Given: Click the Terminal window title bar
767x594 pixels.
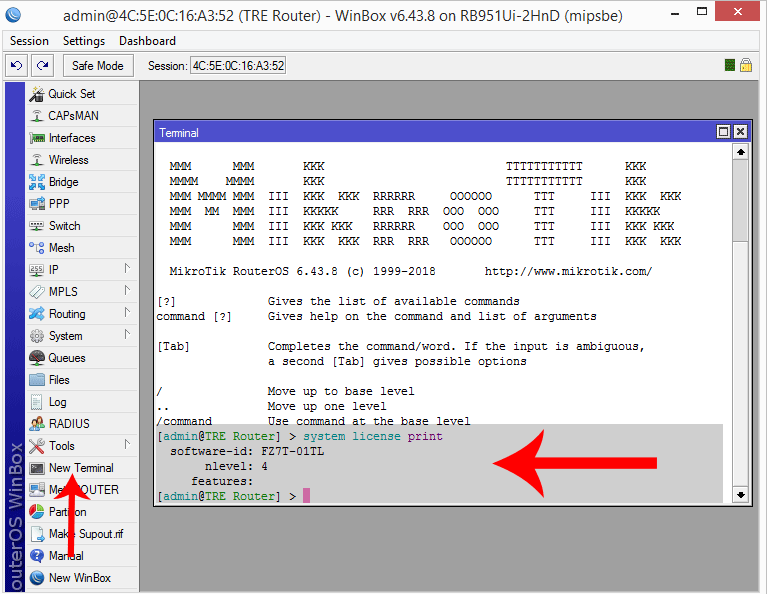Looking at the screenshot, I should pyautogui.click(x=435, y=132).
